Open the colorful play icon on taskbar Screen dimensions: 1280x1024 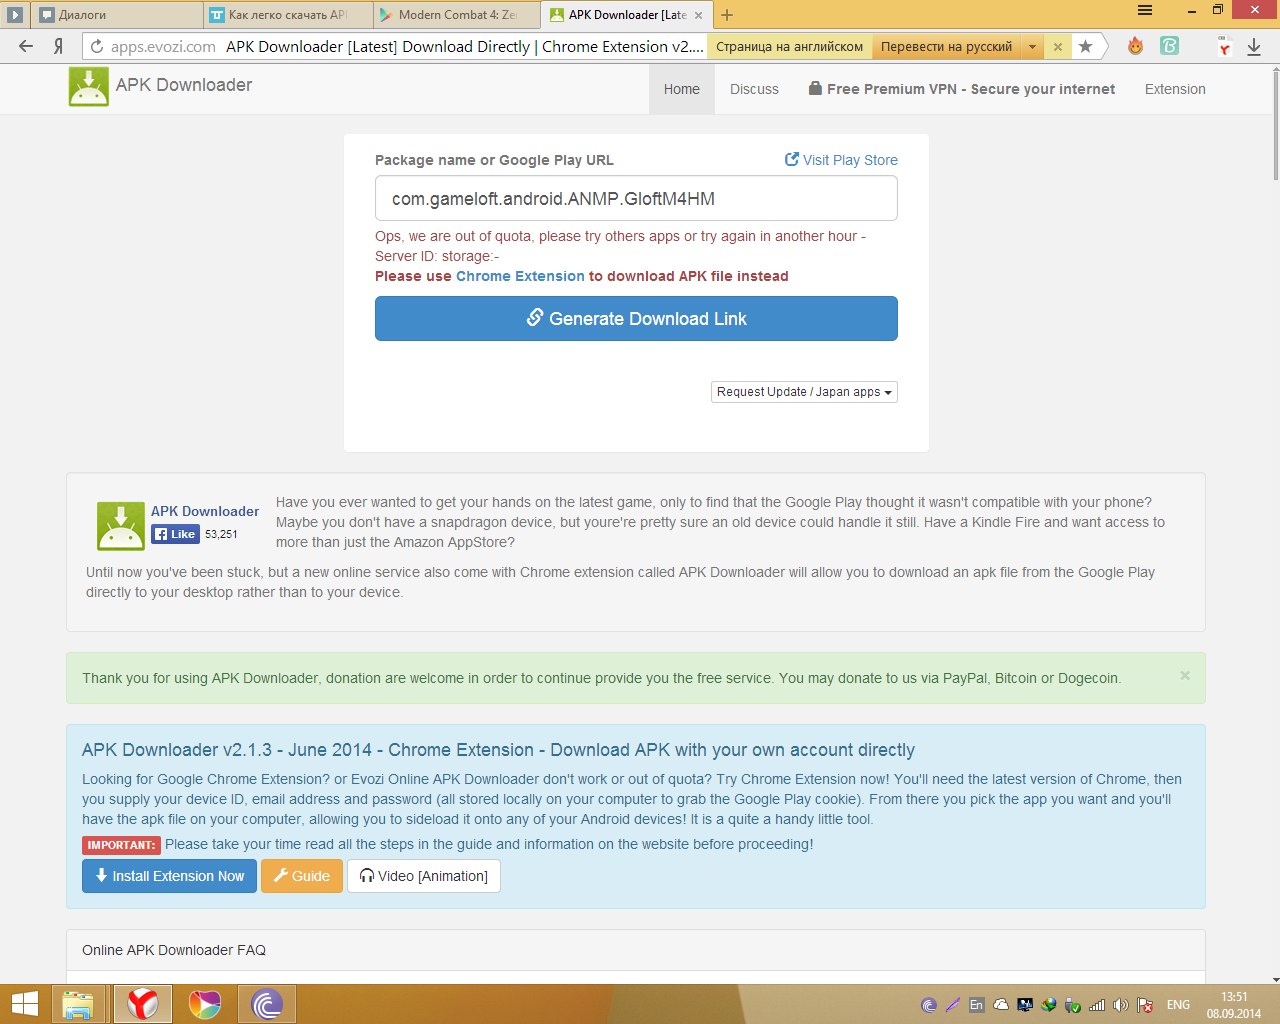click(204, 1004)
